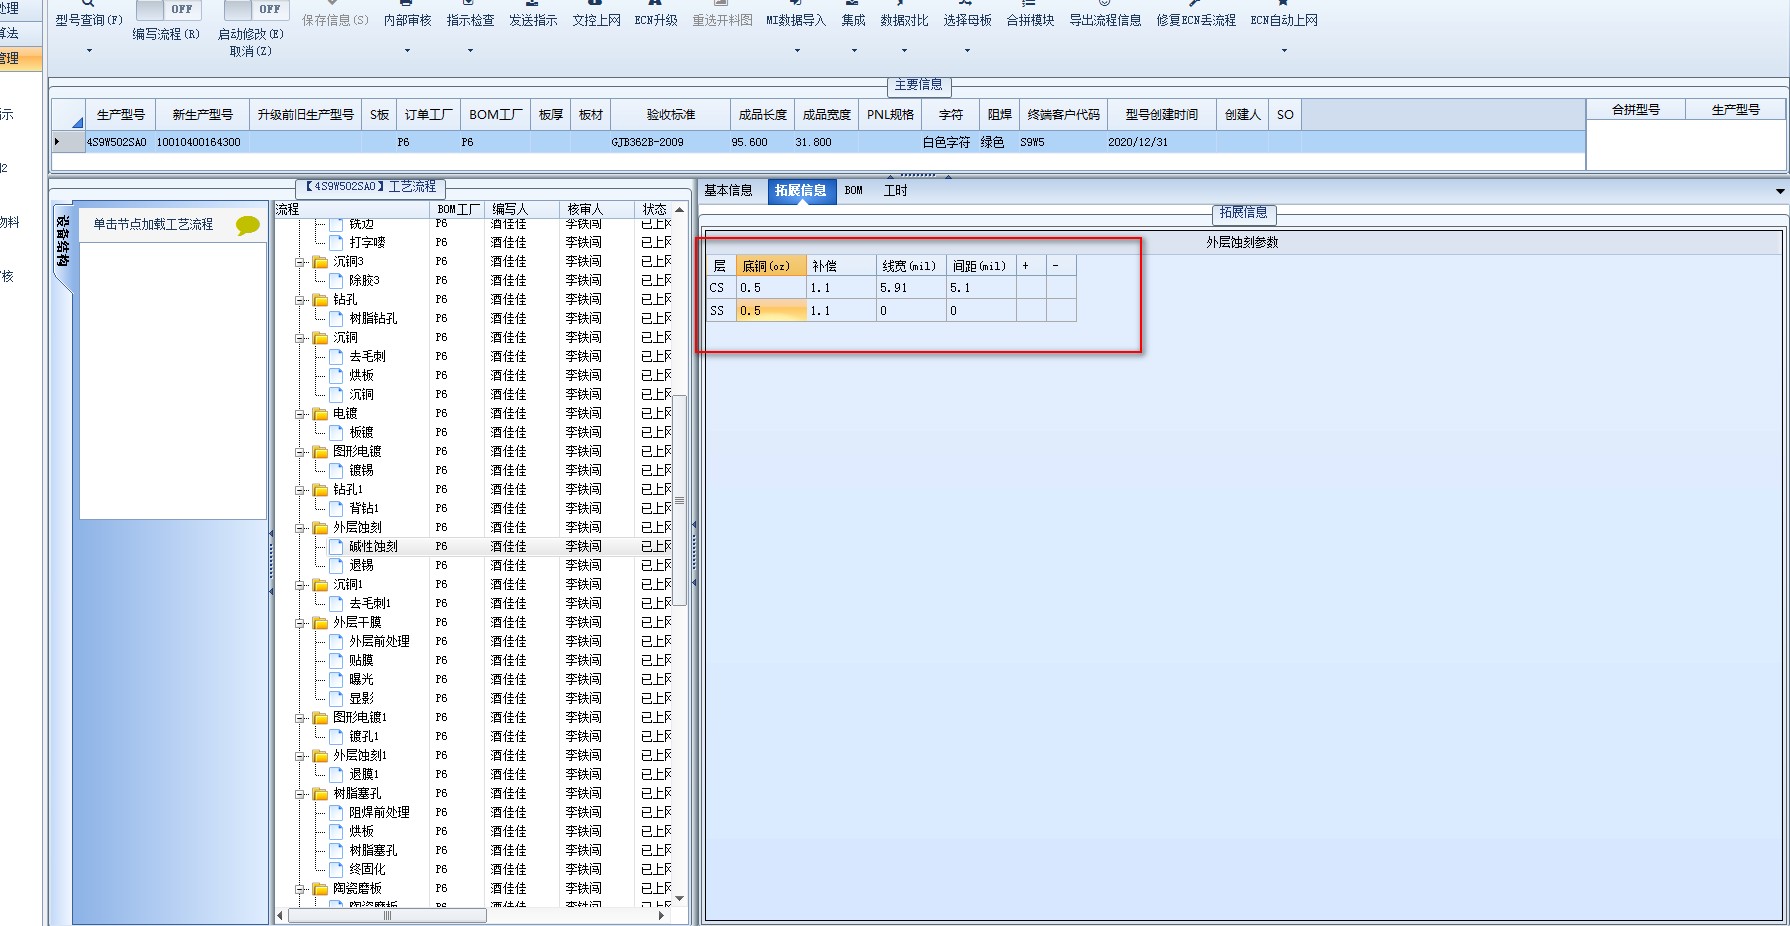Click the 合拼型号 column header
Viewport: 1790px width, 926px height.
coord(1636,110)
